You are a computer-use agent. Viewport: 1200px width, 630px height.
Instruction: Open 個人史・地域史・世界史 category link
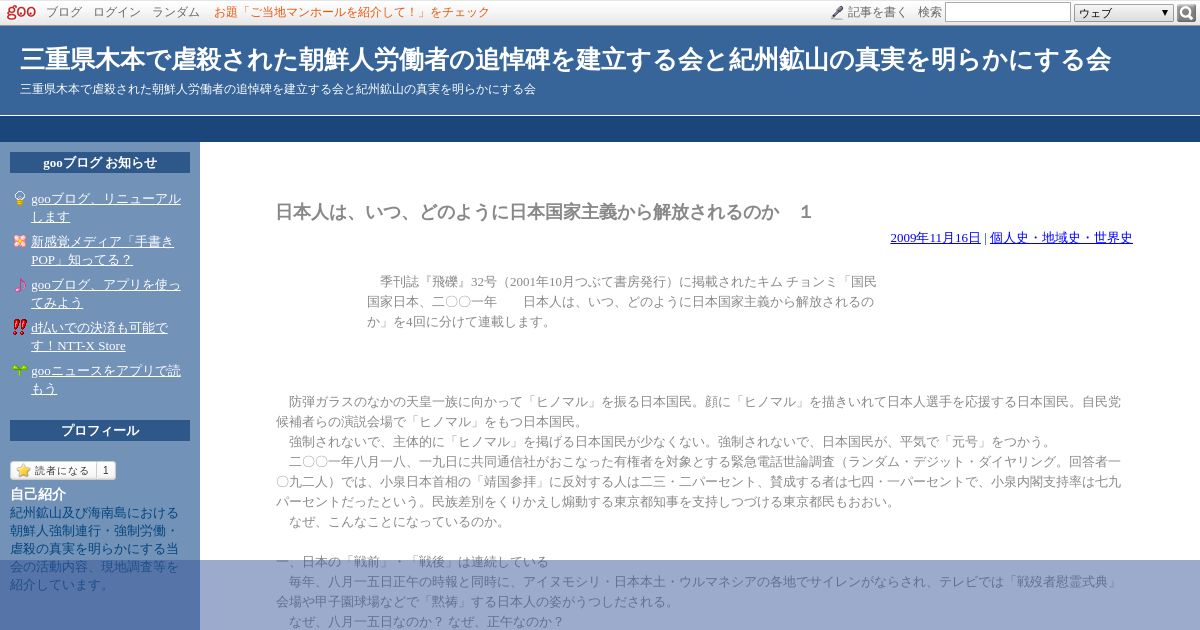[1061, 238]
